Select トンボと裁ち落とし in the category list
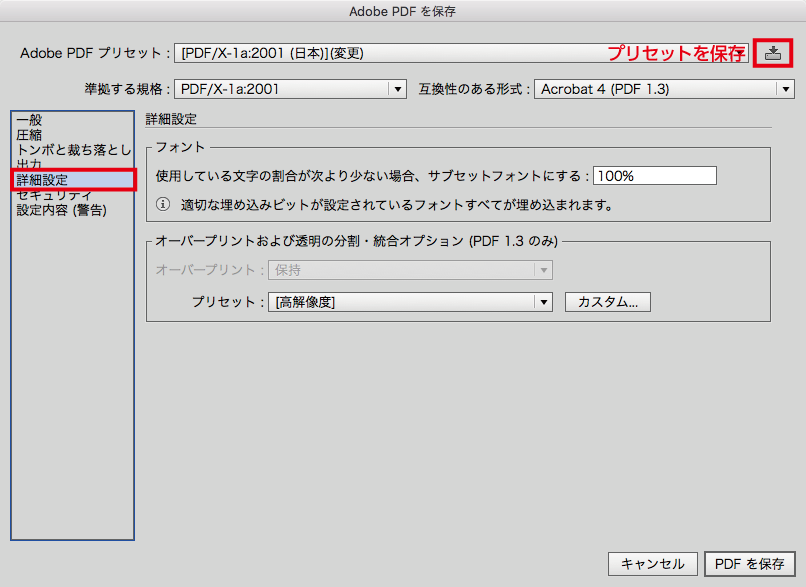806x587 pixels. click(74, 150)
